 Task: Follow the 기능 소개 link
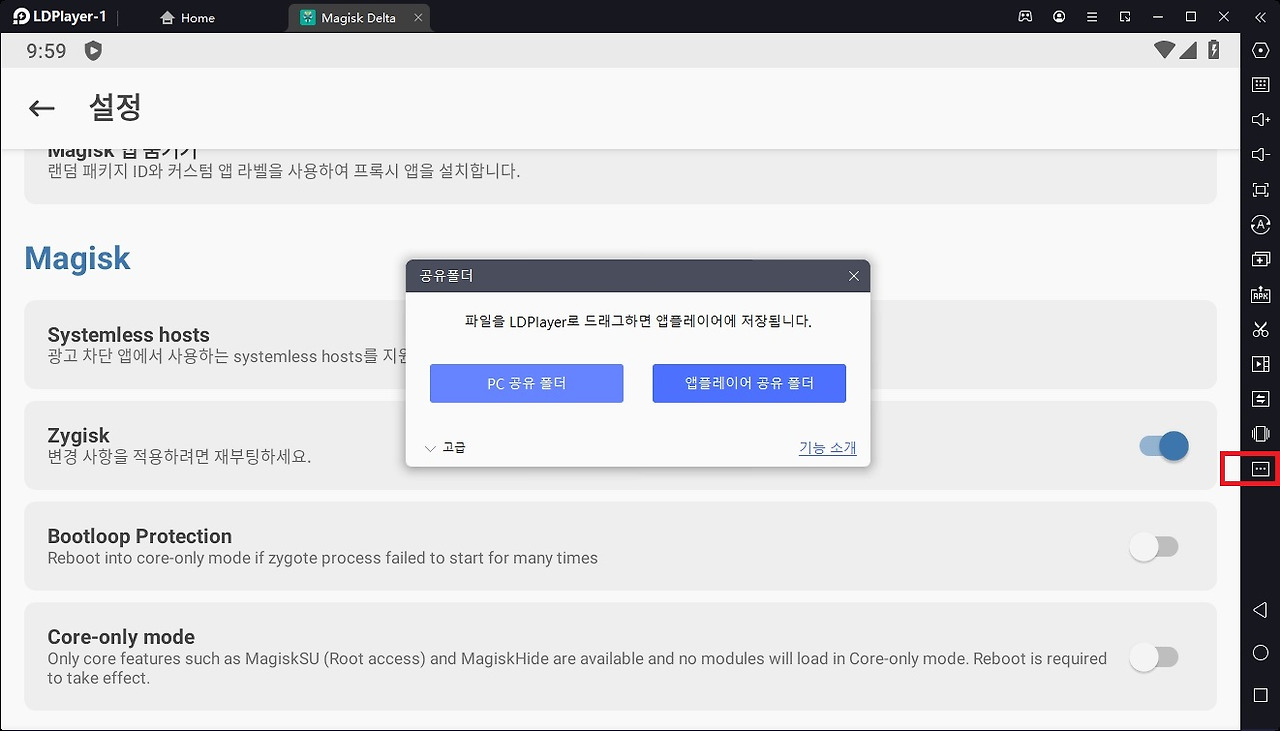pos(827,447)
